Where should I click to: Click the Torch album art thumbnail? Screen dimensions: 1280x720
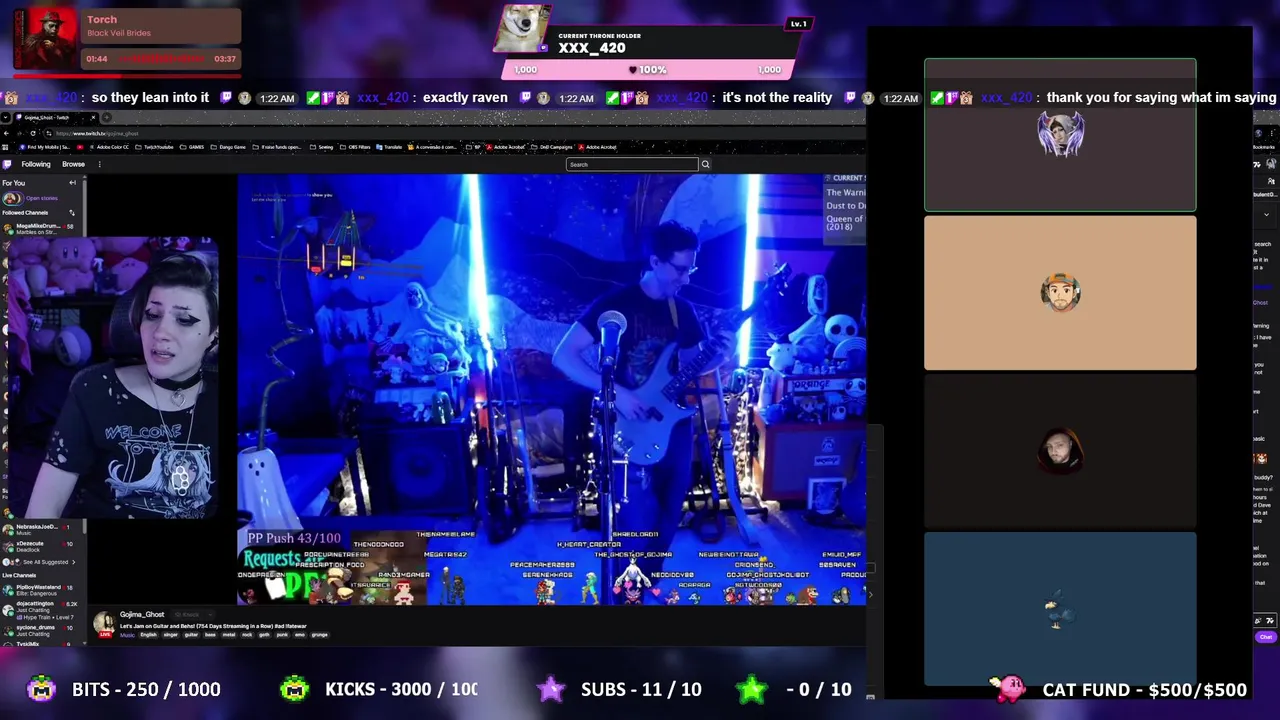coord(45,39)
